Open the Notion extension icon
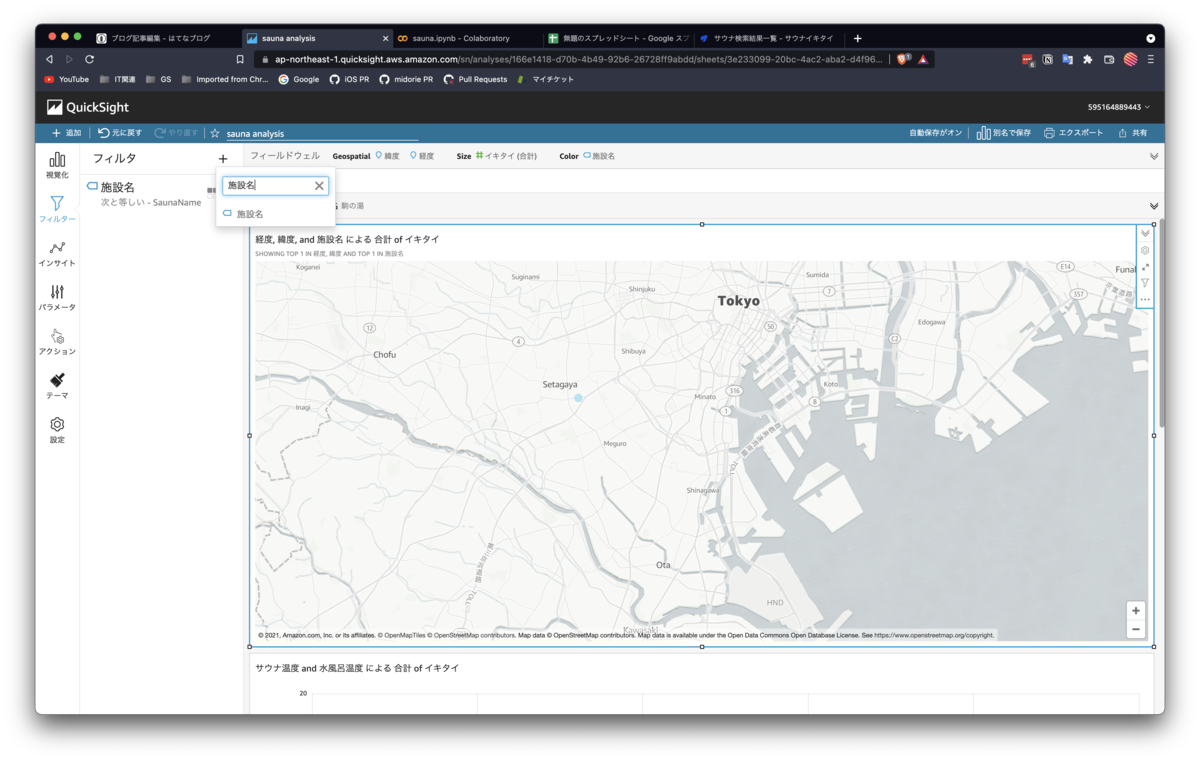Viewport: 1200px width, 761px height. (x=1047, y=59)
